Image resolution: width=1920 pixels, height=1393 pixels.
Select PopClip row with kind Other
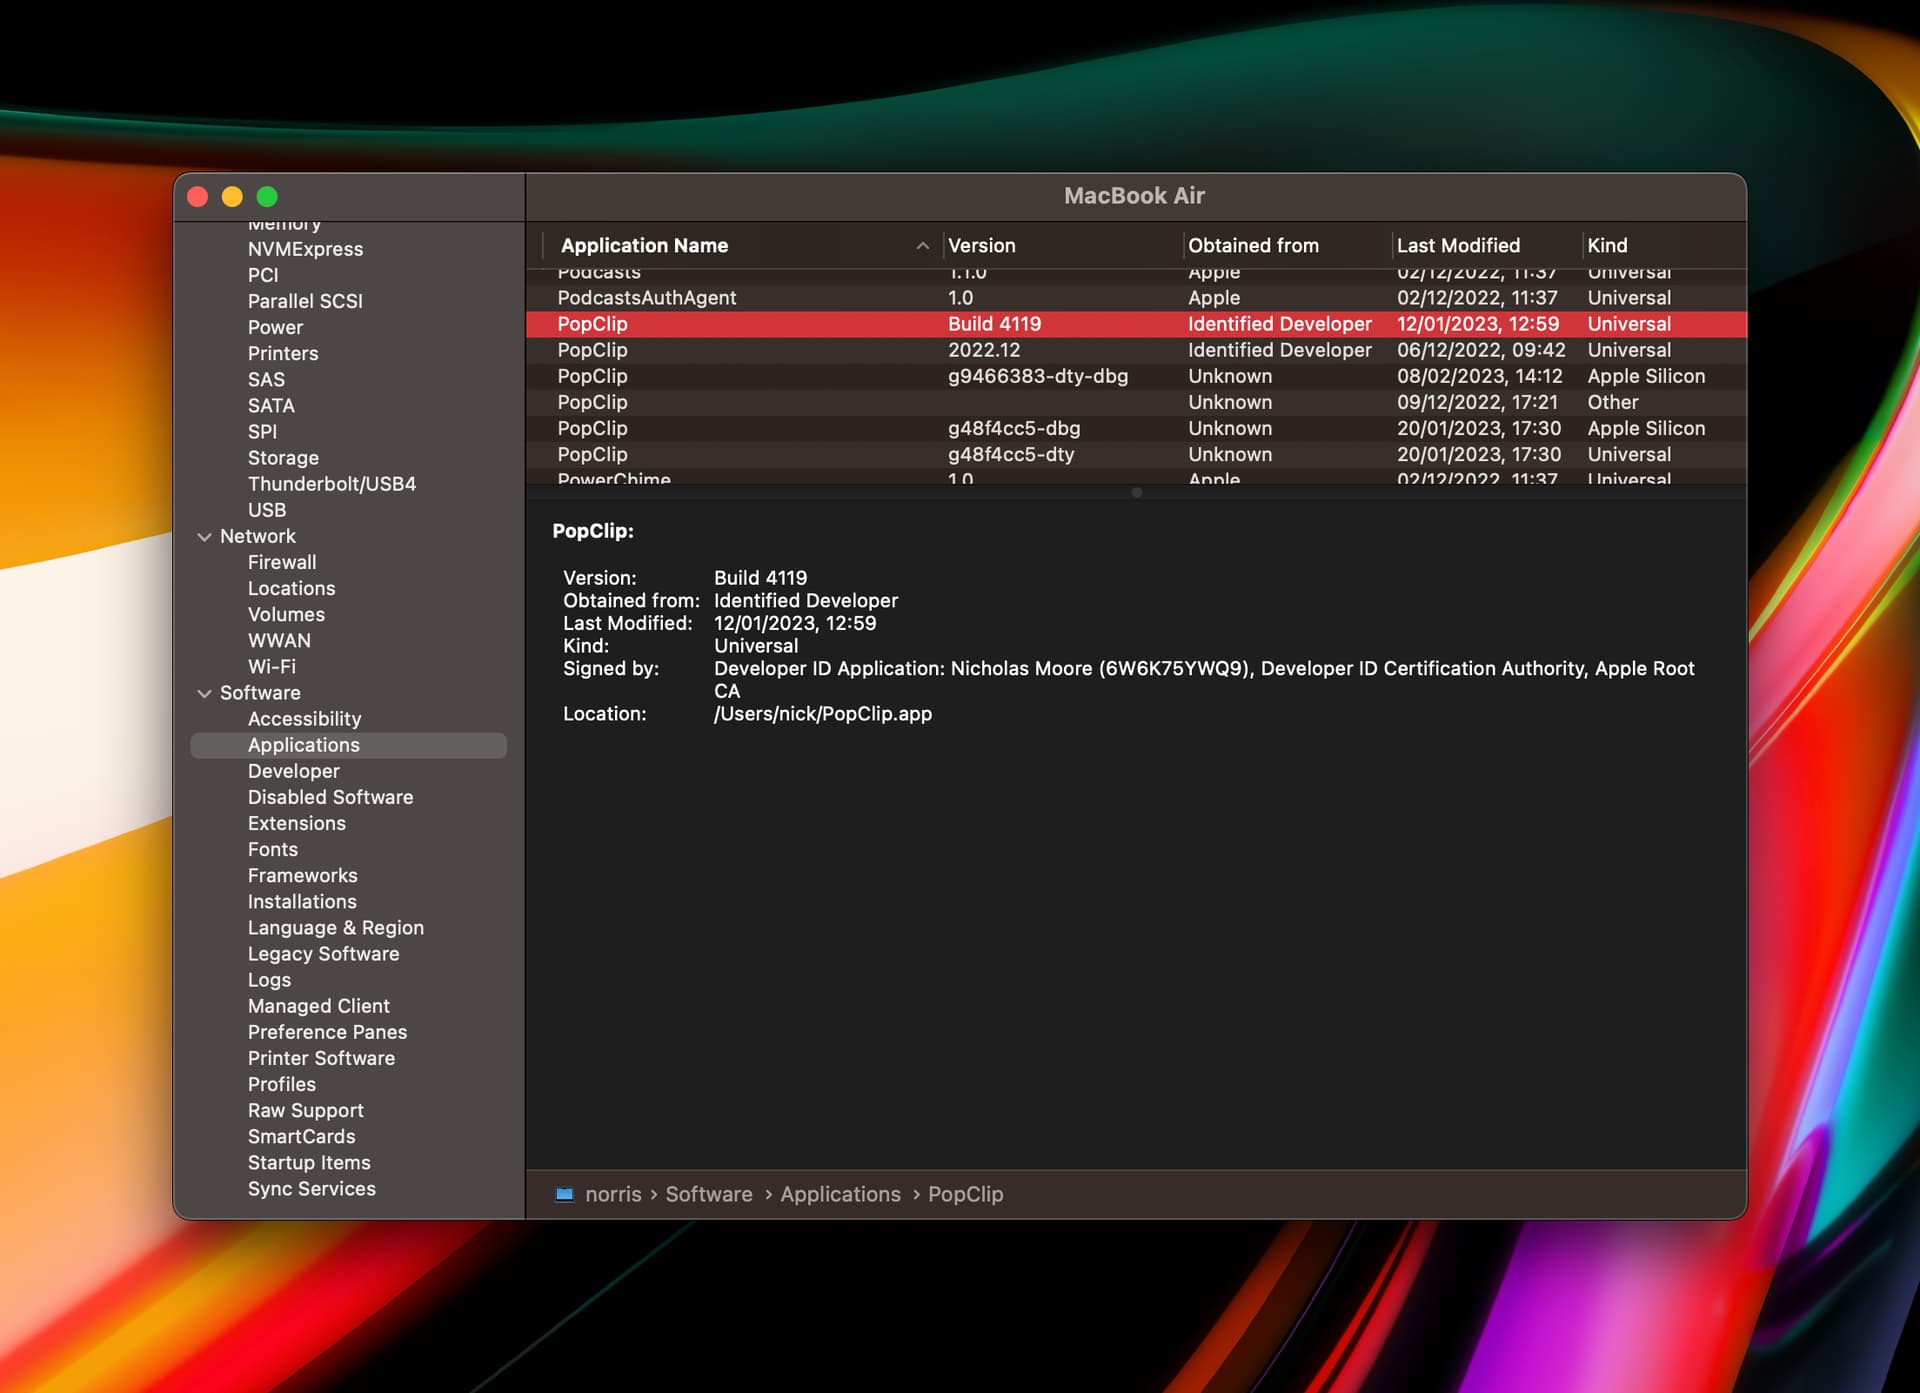pos(1136,402)
